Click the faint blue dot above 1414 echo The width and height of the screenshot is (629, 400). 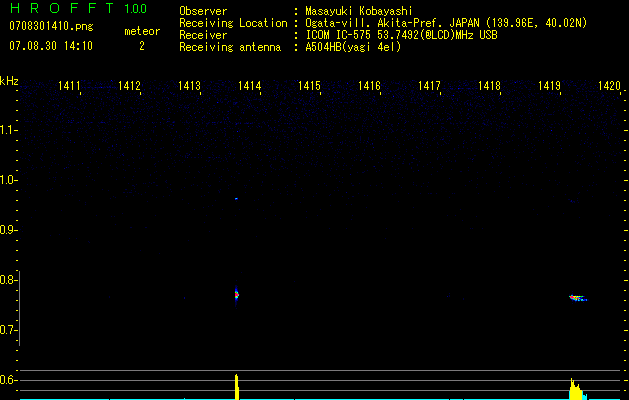(236, 199)
